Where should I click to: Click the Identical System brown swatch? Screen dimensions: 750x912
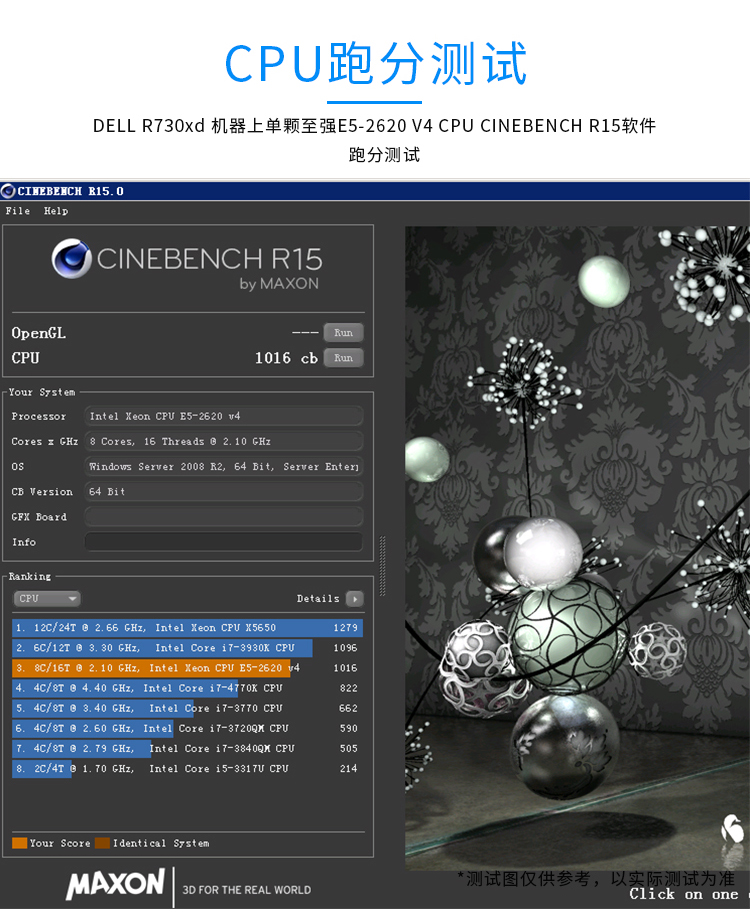point(102,843)
